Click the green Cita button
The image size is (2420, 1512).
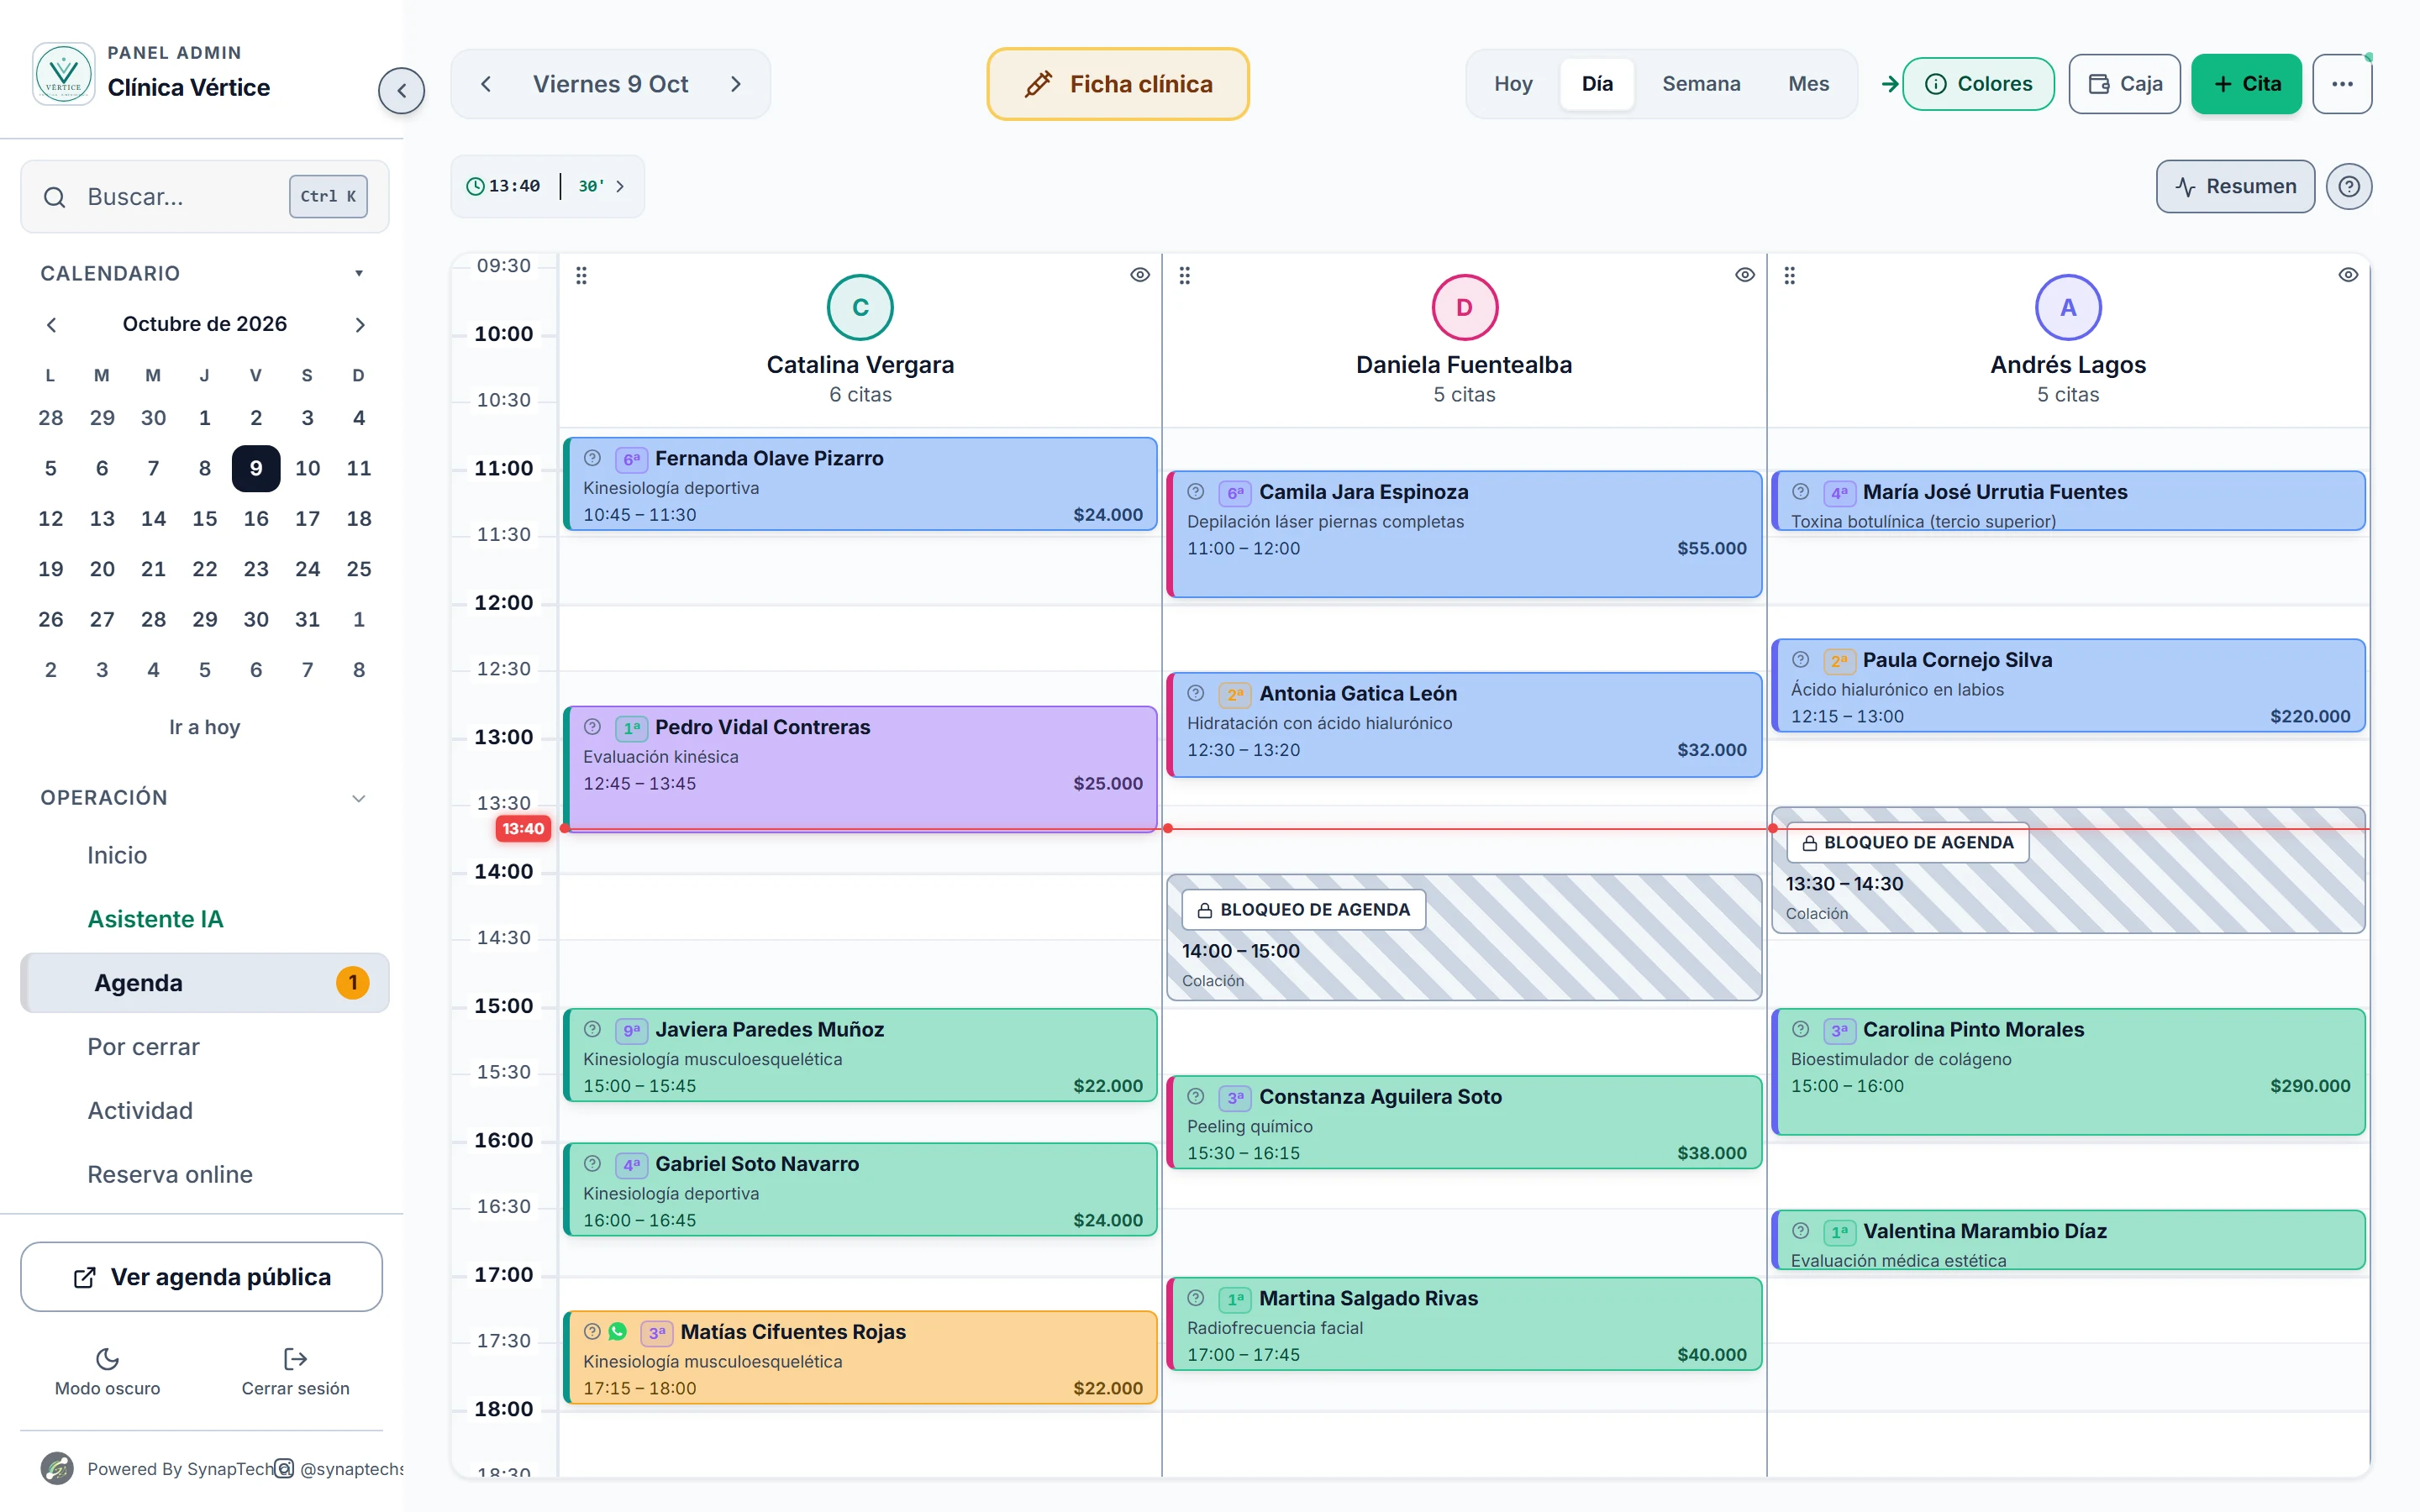click(x=2246, y=84)
